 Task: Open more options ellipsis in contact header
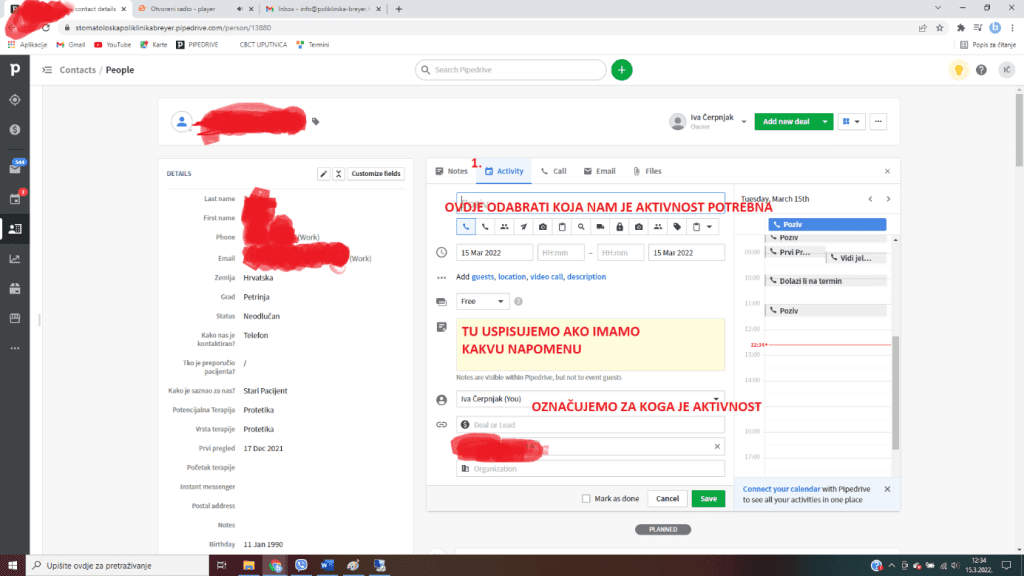click(878, 121)
